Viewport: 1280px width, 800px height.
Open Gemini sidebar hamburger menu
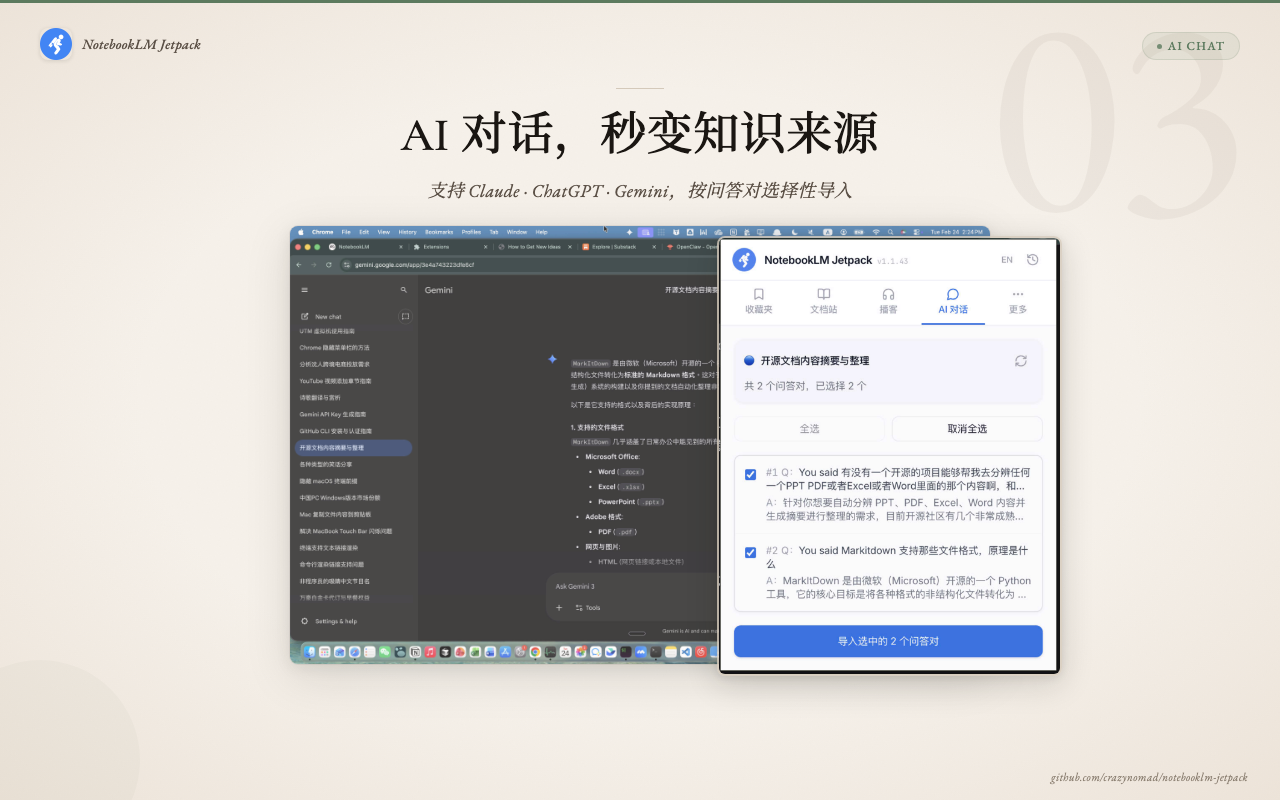point(304,290)
